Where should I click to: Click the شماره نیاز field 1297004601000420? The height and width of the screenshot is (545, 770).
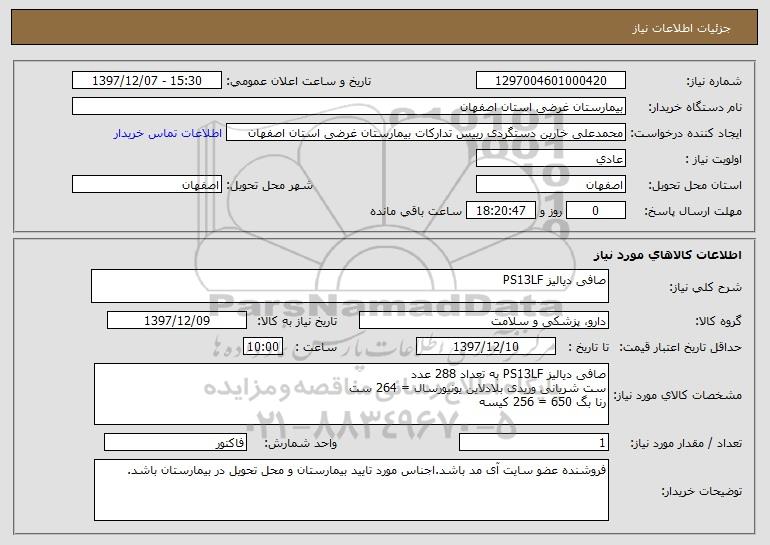[x=550, y=81]
